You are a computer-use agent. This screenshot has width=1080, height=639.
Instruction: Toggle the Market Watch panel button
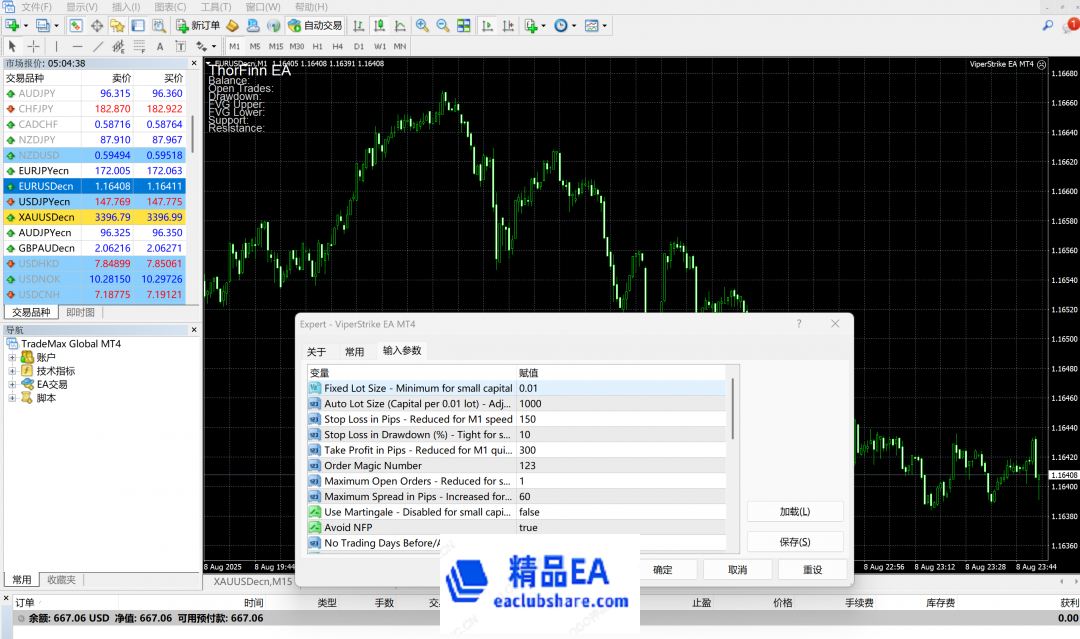coord(76,25)
